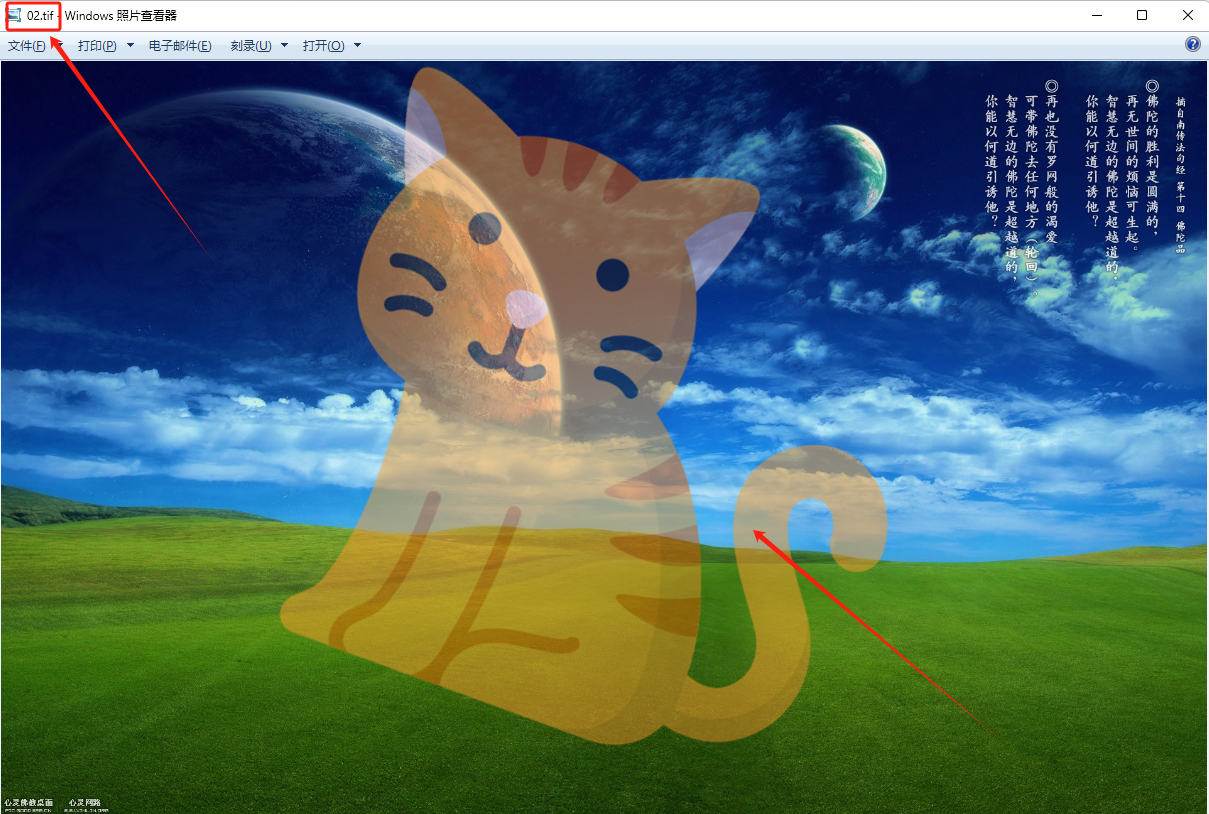Expand the dropdown arrow next to 打开(O)
This screenshot has width=1209, height=814.
357,46
